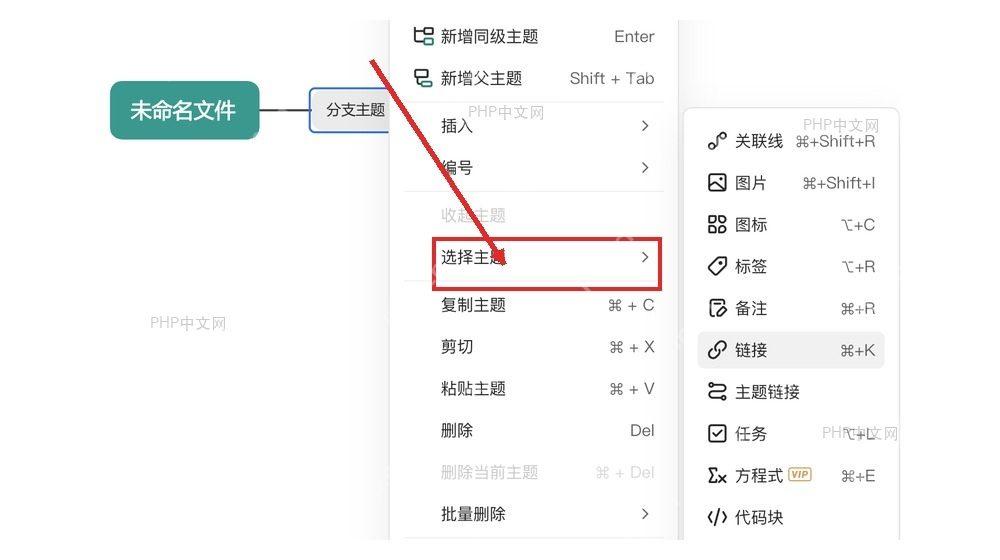Expand the 选择主题 submenu arrow
Image resolution: width=1000 pixels, height=560 pixels.
click(x=645, y=257)
